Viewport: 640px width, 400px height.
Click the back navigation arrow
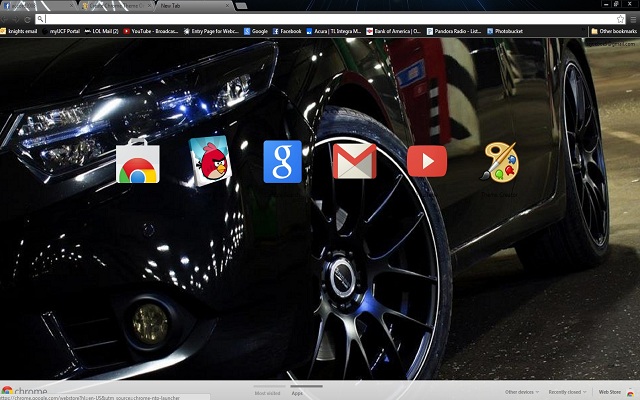tap(5, 19)
